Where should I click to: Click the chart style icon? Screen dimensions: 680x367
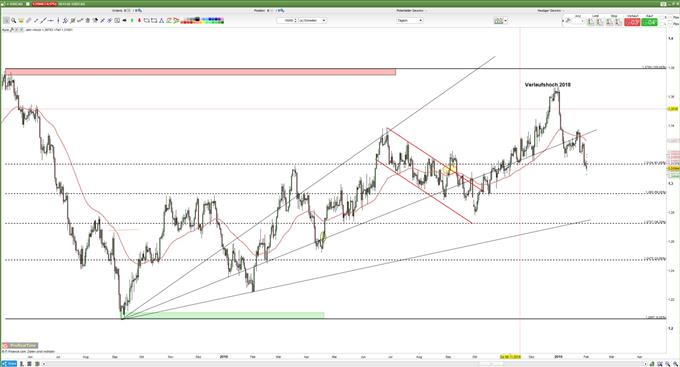[x=499, y=21]
